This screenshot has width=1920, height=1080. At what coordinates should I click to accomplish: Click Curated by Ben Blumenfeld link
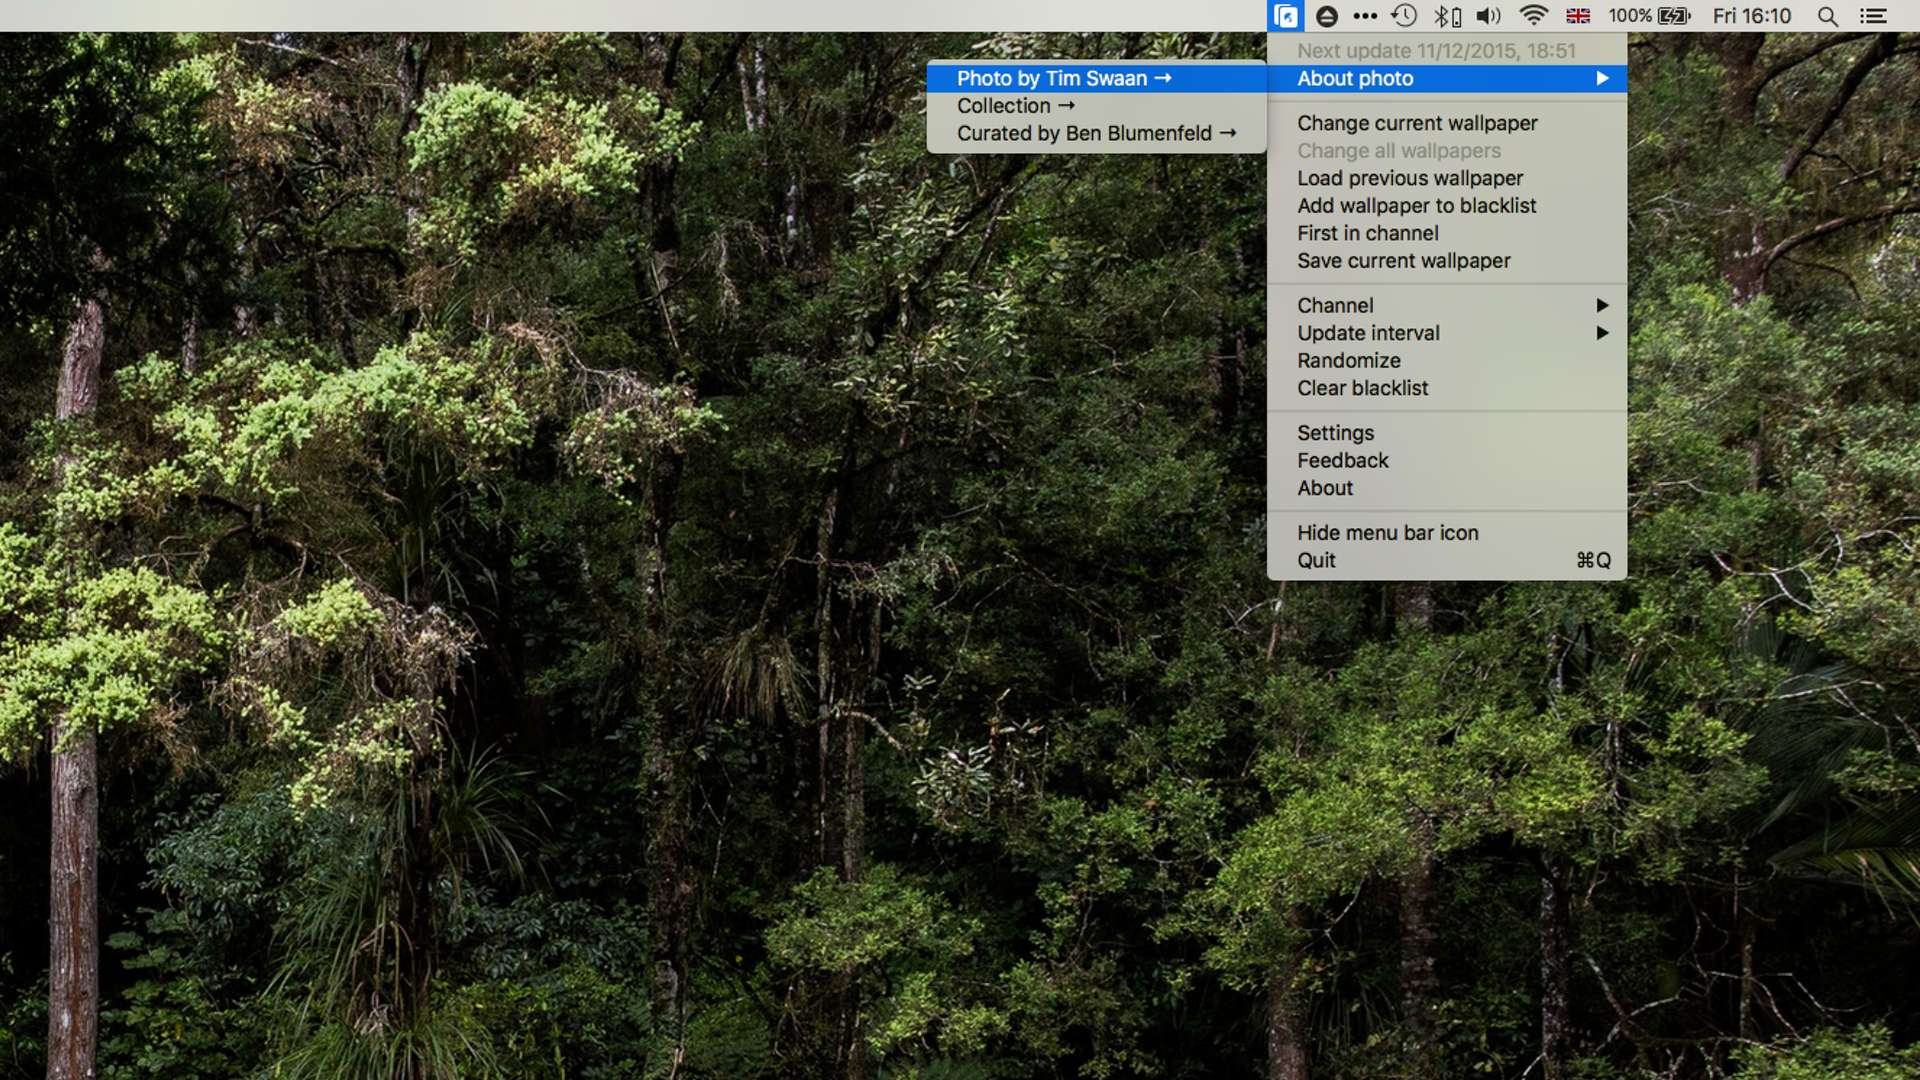[x=1097, y=132]
